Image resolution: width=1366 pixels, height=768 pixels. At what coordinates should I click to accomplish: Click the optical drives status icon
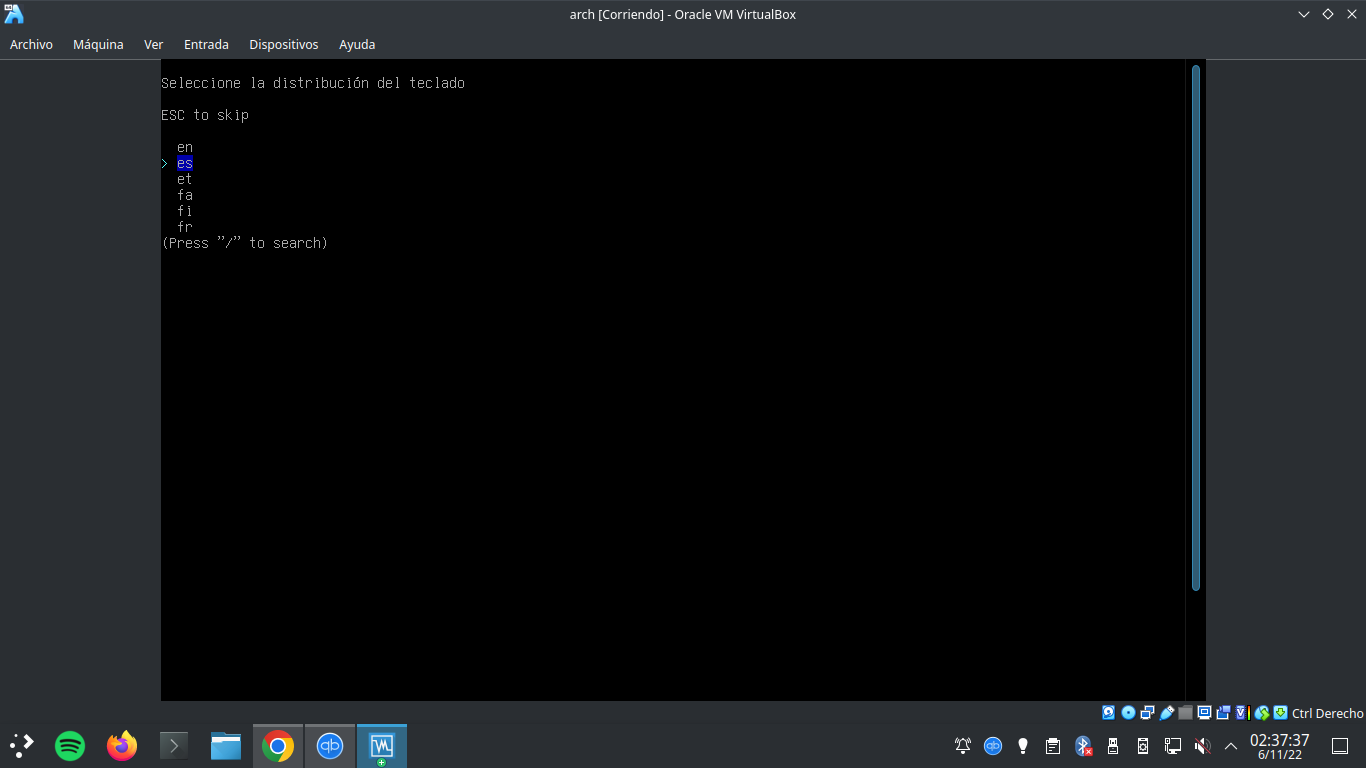[1127, 713]
